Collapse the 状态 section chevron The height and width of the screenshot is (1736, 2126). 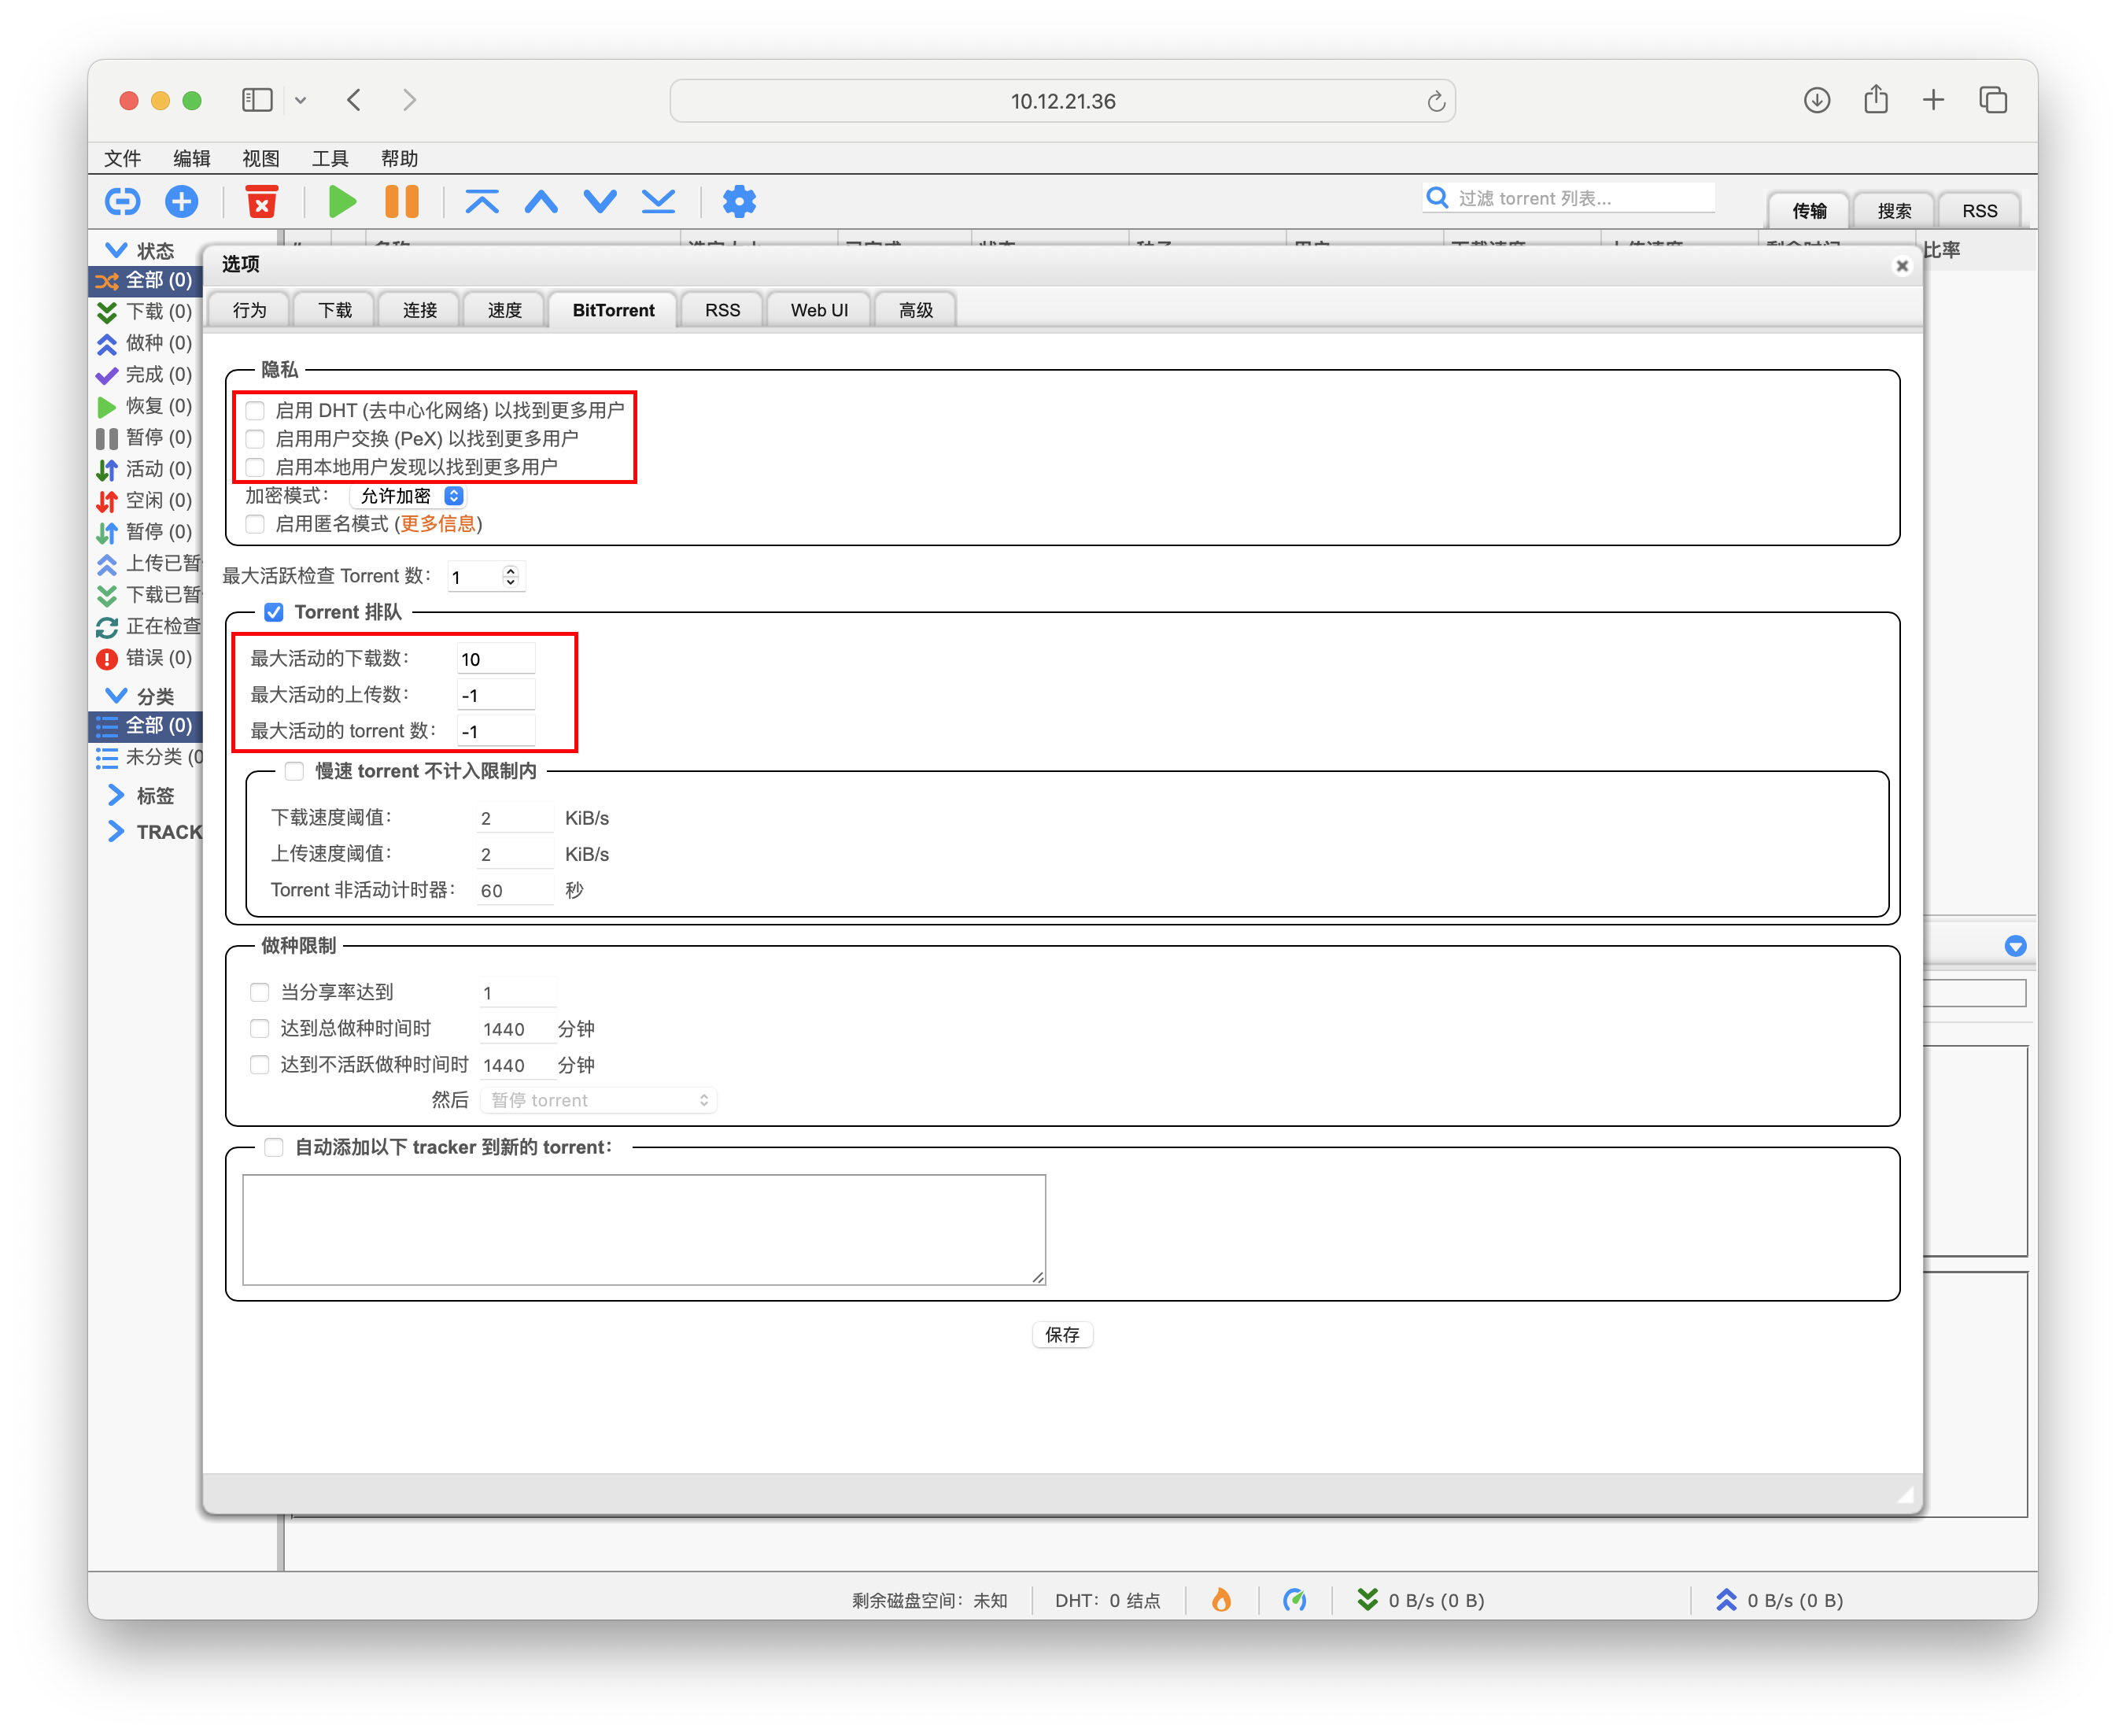[x=116, y=250]
